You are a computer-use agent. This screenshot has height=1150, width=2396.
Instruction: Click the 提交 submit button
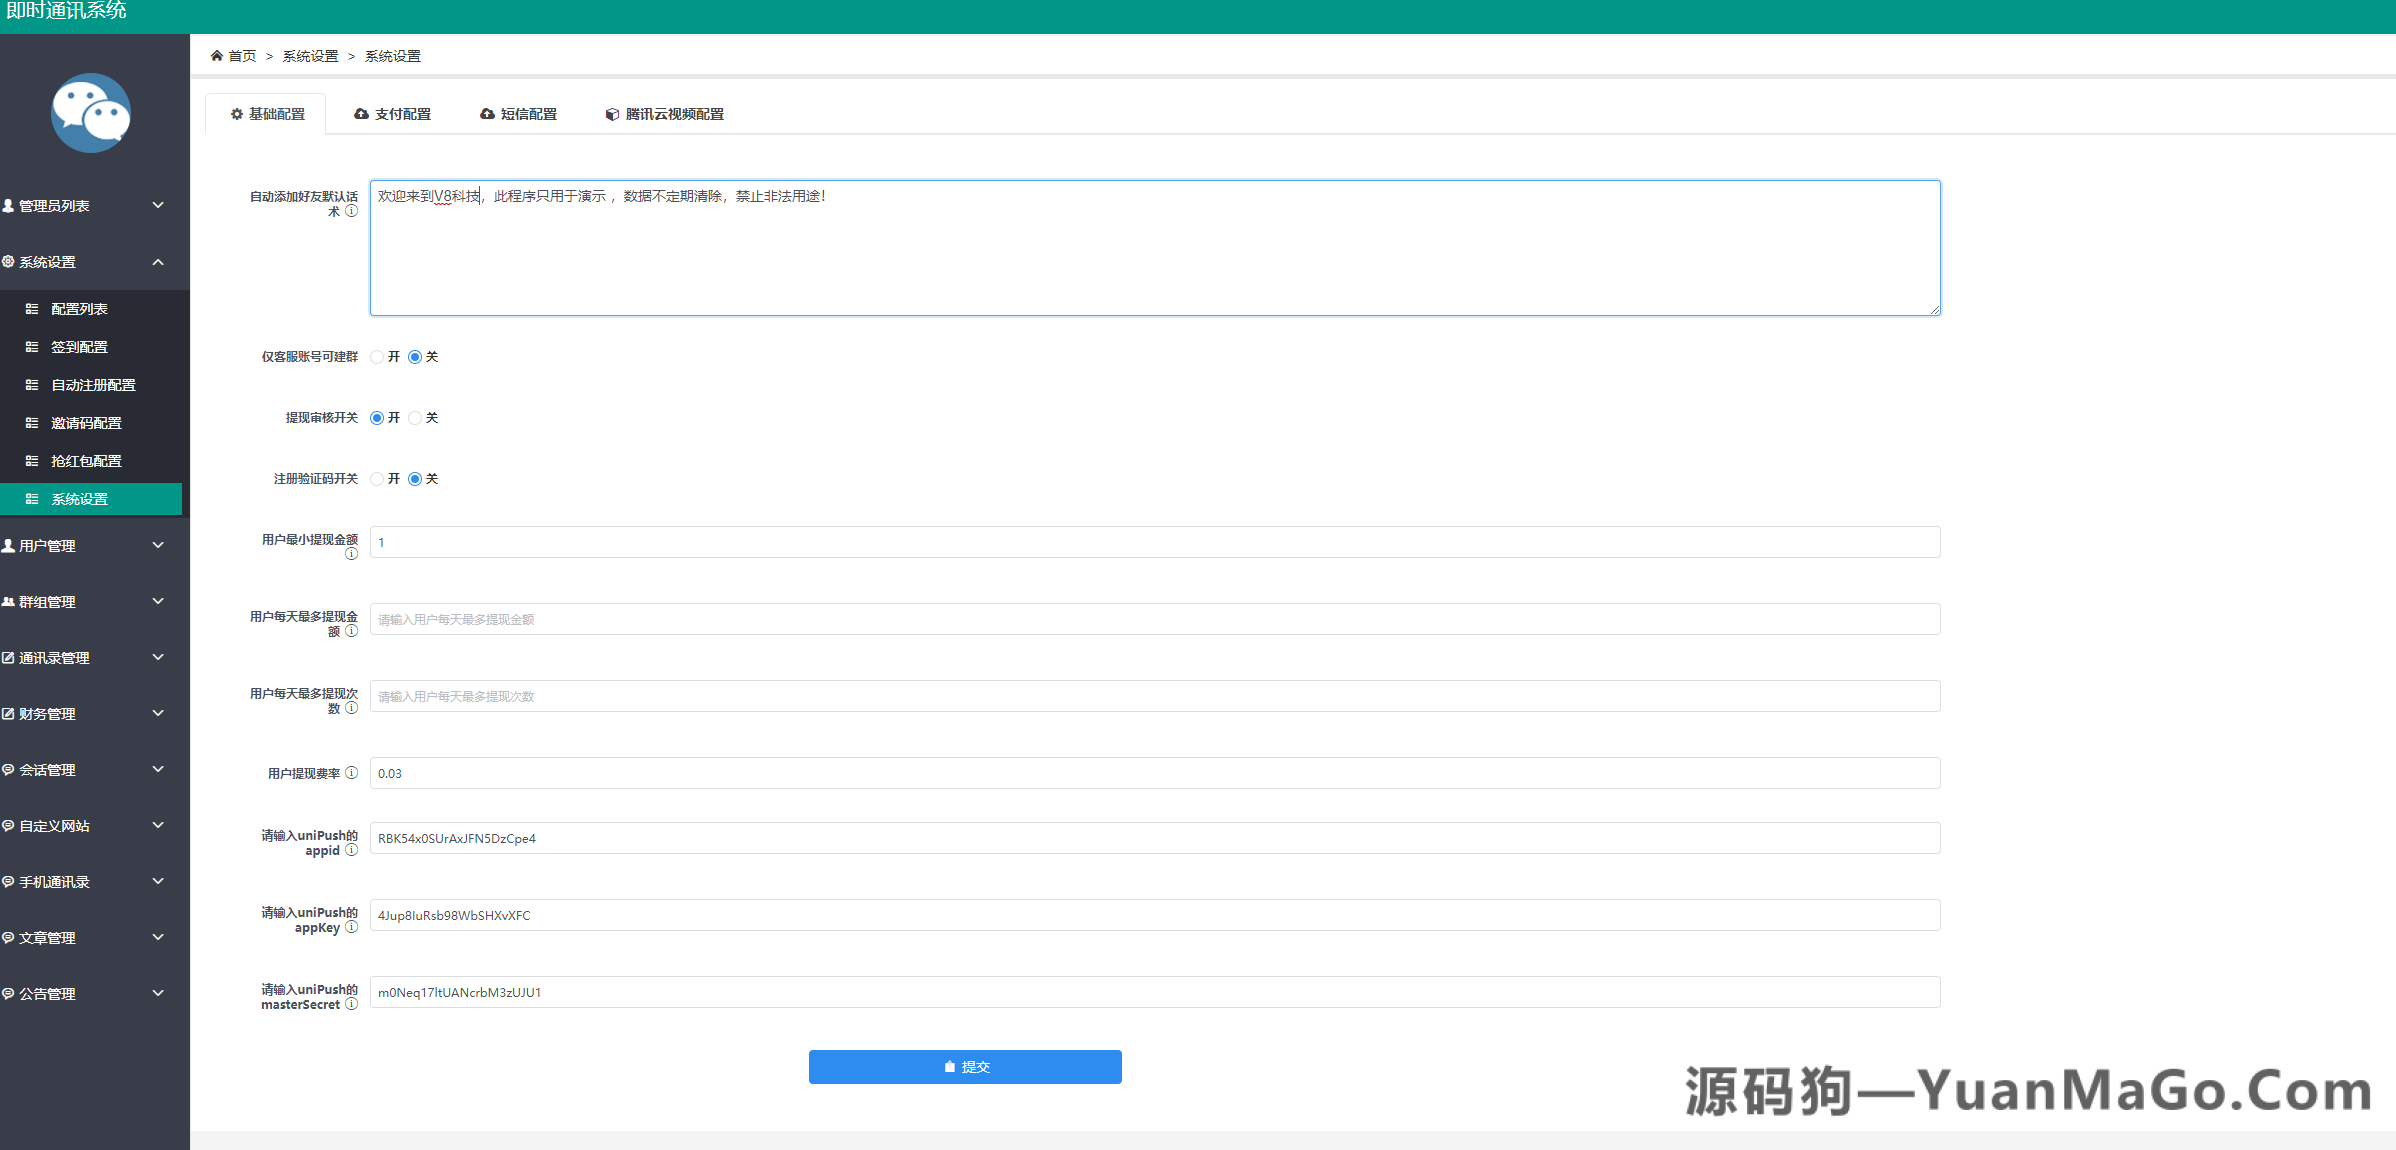(964, 1067)
